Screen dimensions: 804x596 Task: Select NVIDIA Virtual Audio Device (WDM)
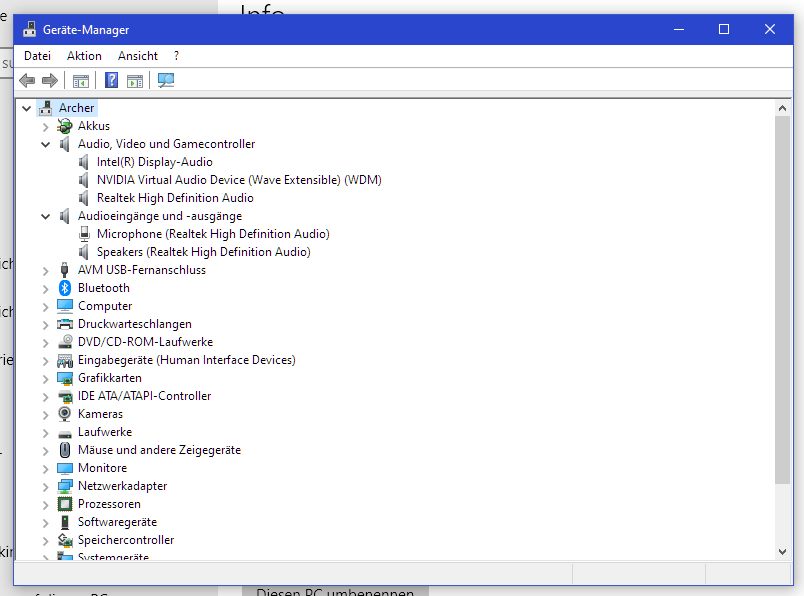239,180
